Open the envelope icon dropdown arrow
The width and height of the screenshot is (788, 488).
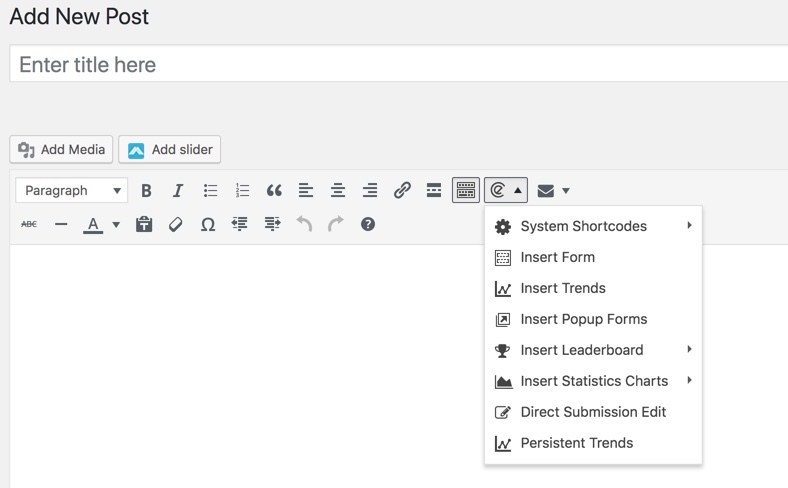[x=566, y=191]
